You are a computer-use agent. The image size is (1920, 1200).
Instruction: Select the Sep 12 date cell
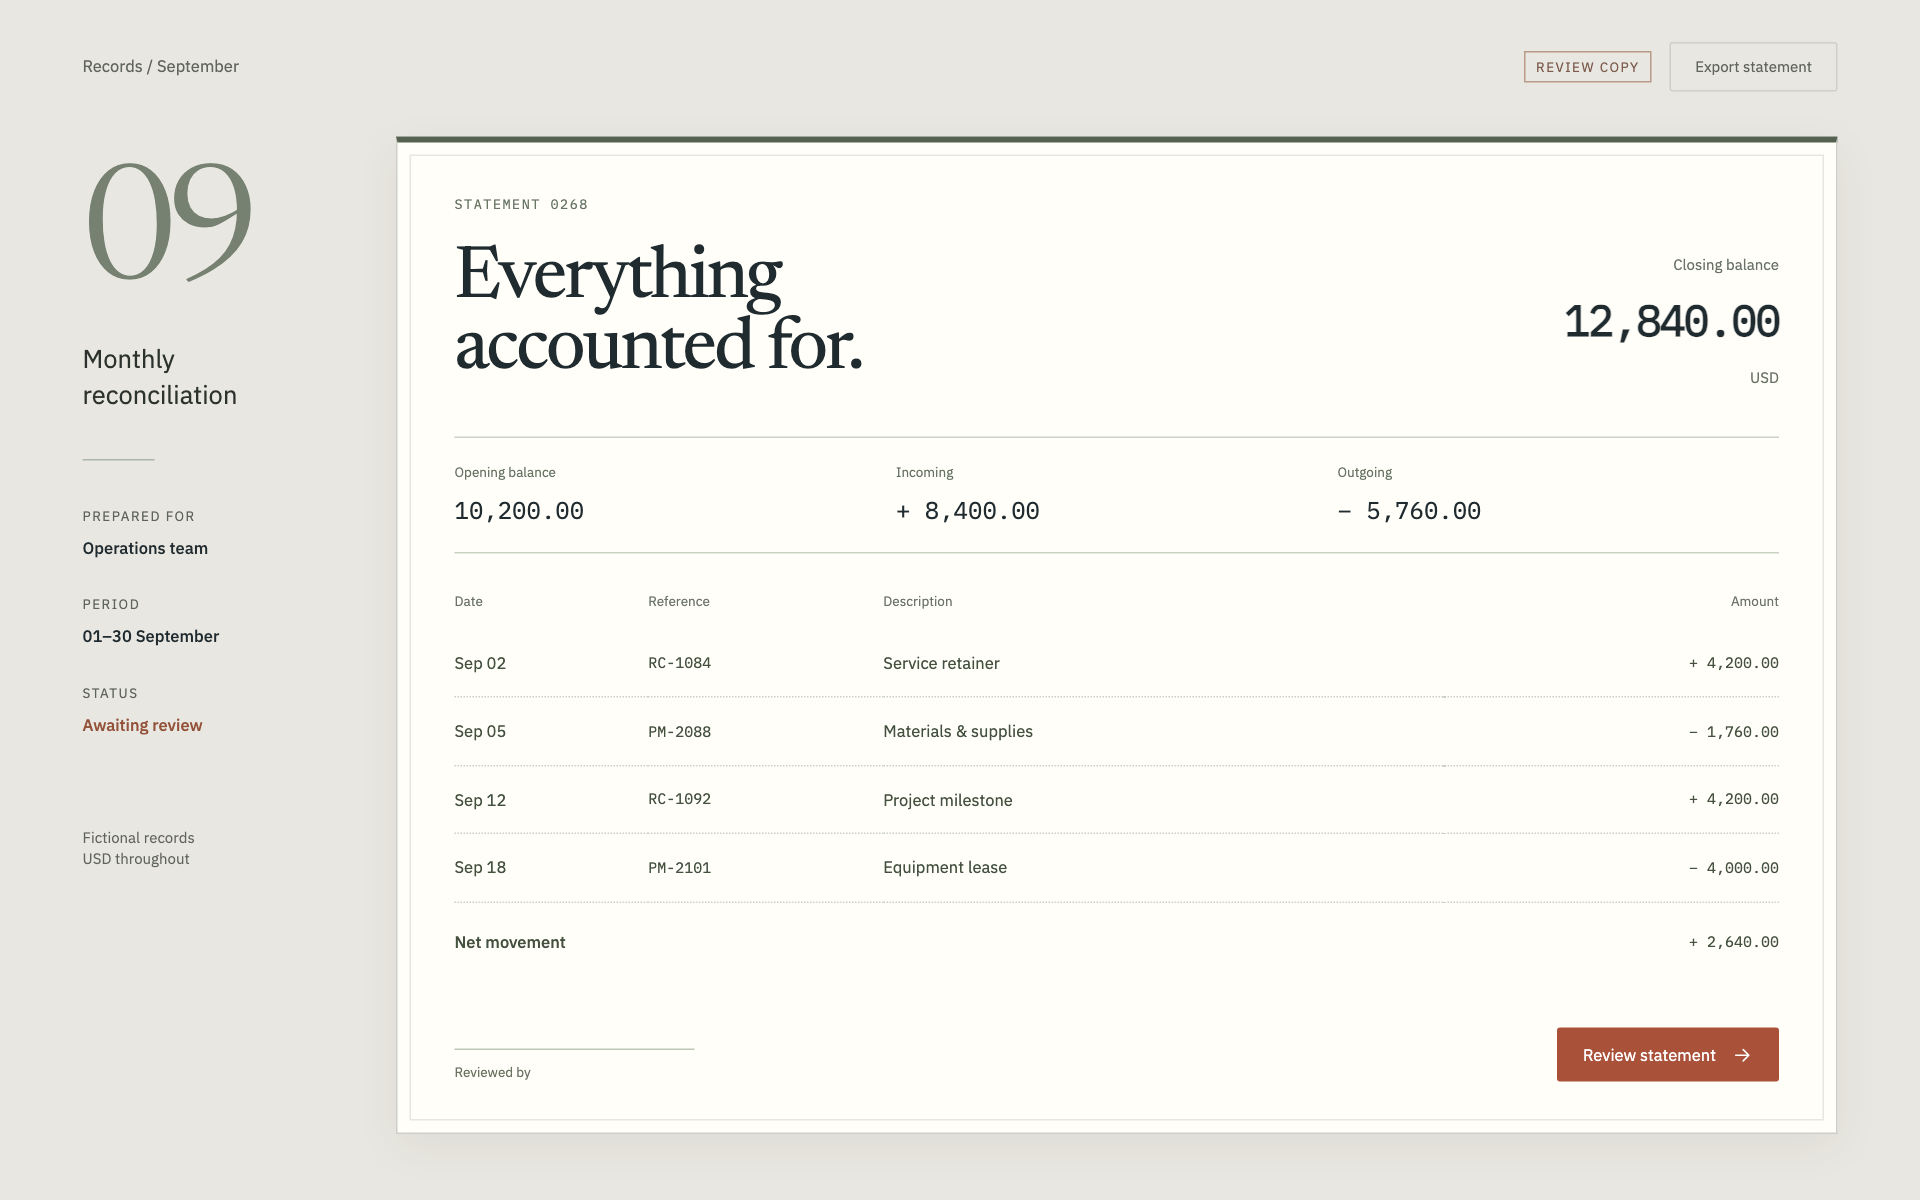[480, 800]
